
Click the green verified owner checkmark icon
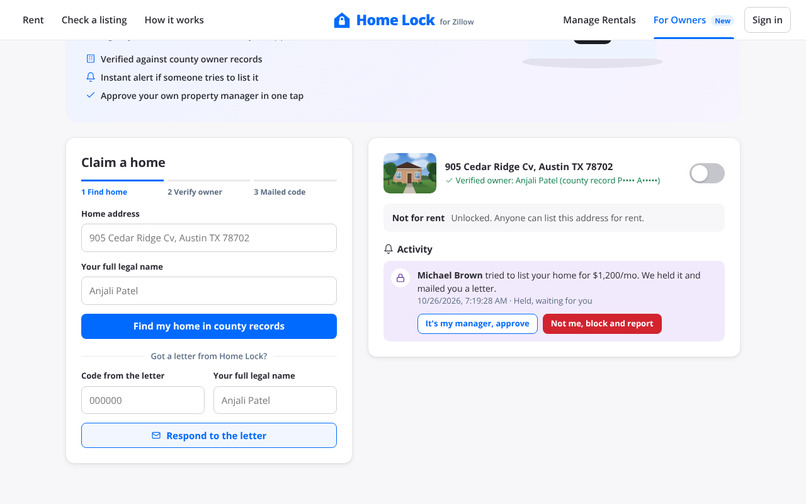coord(449,181)
